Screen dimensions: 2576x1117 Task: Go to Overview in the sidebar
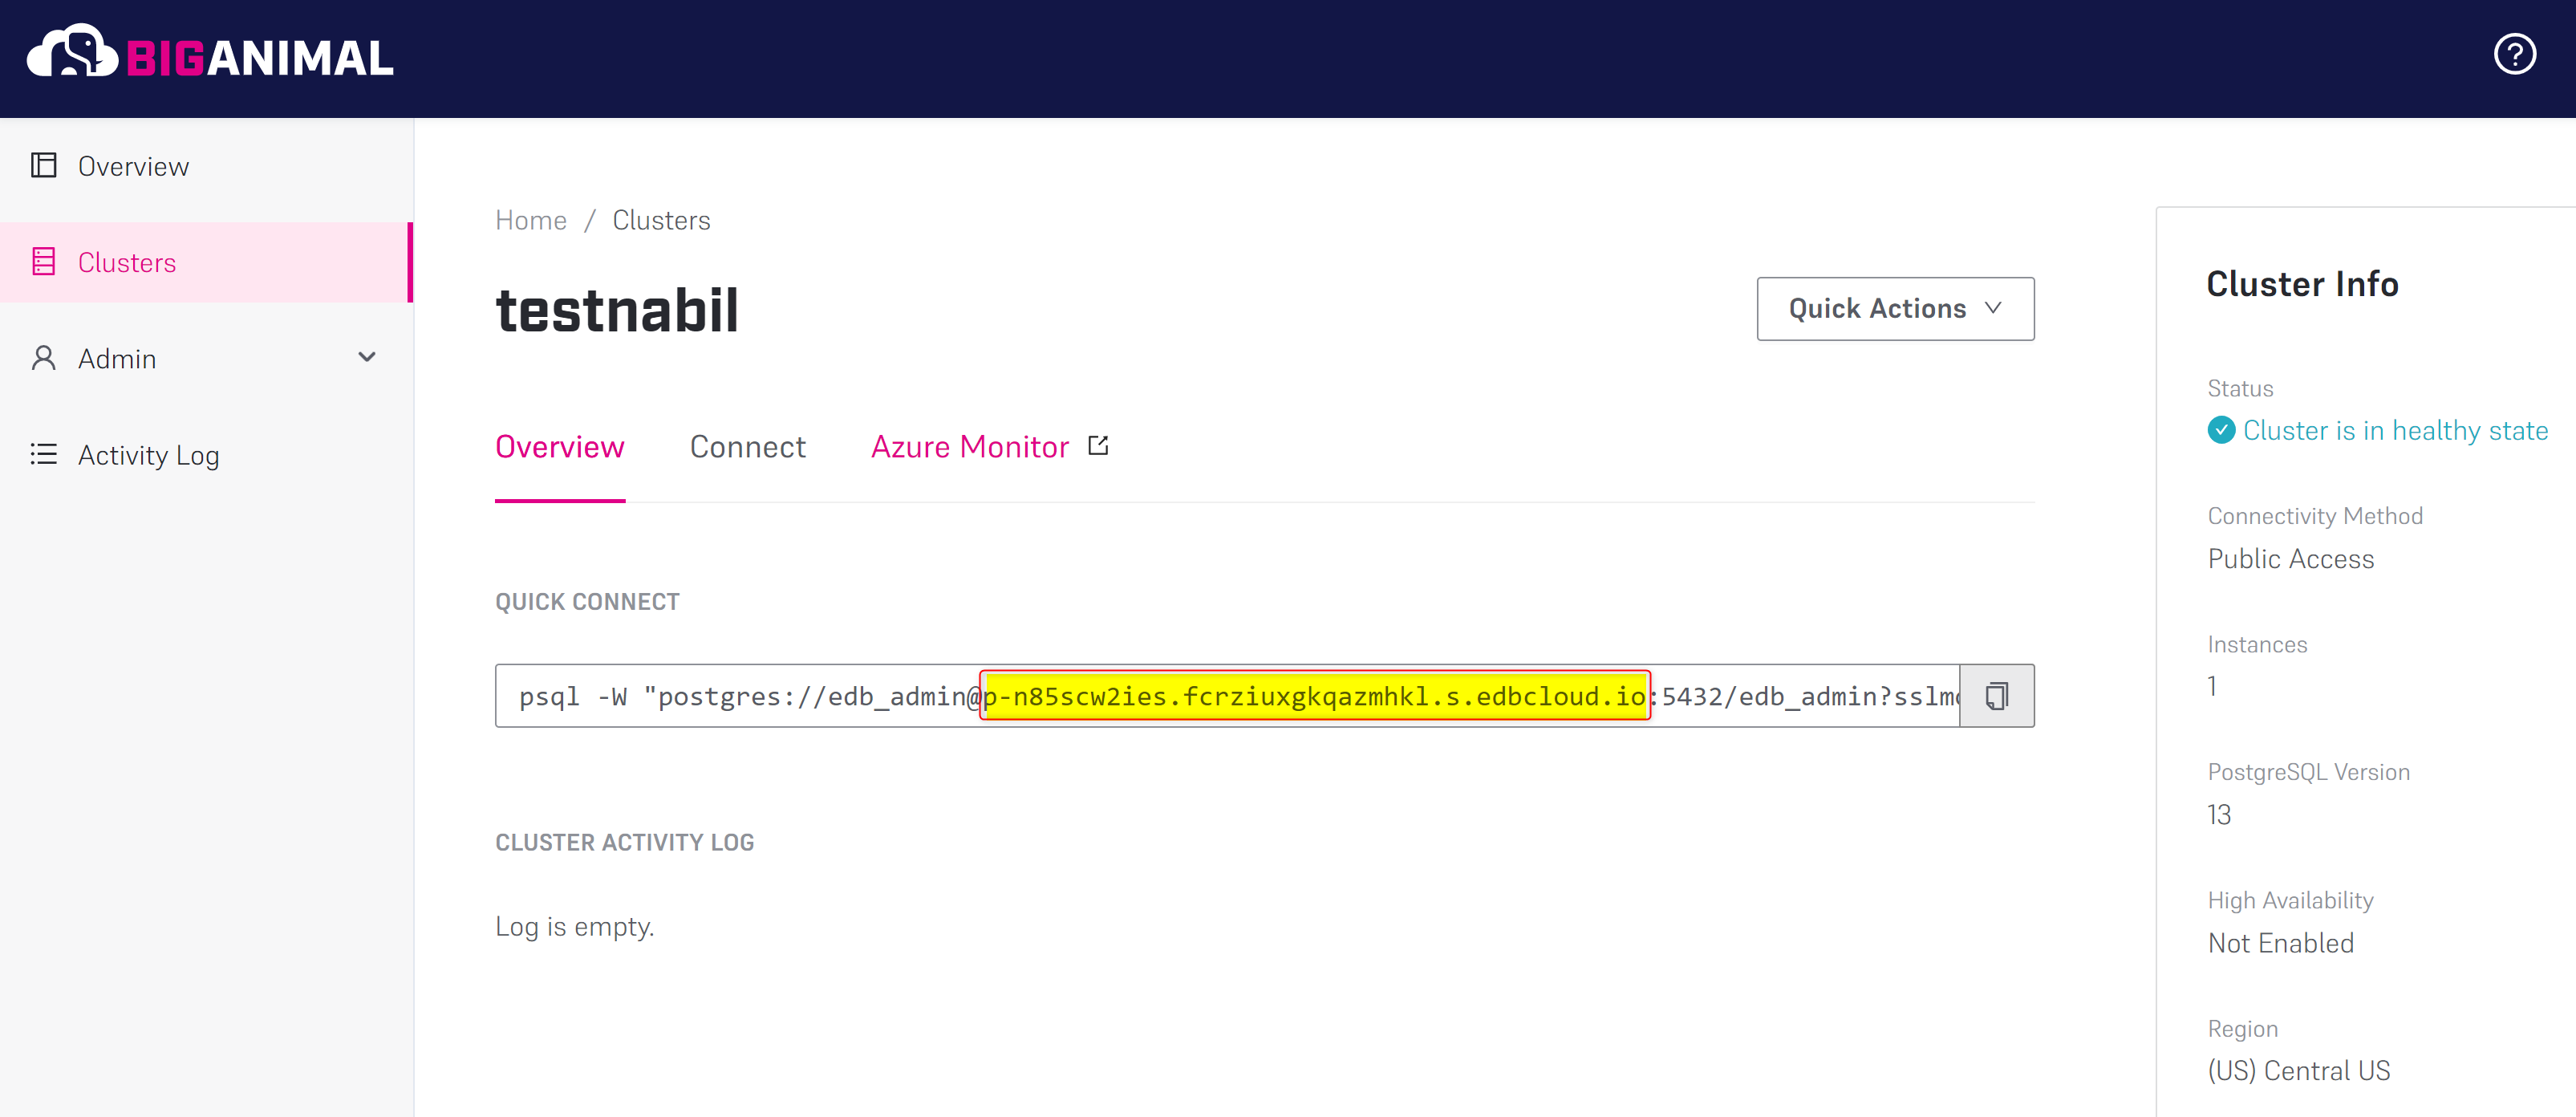coord(206,166)
